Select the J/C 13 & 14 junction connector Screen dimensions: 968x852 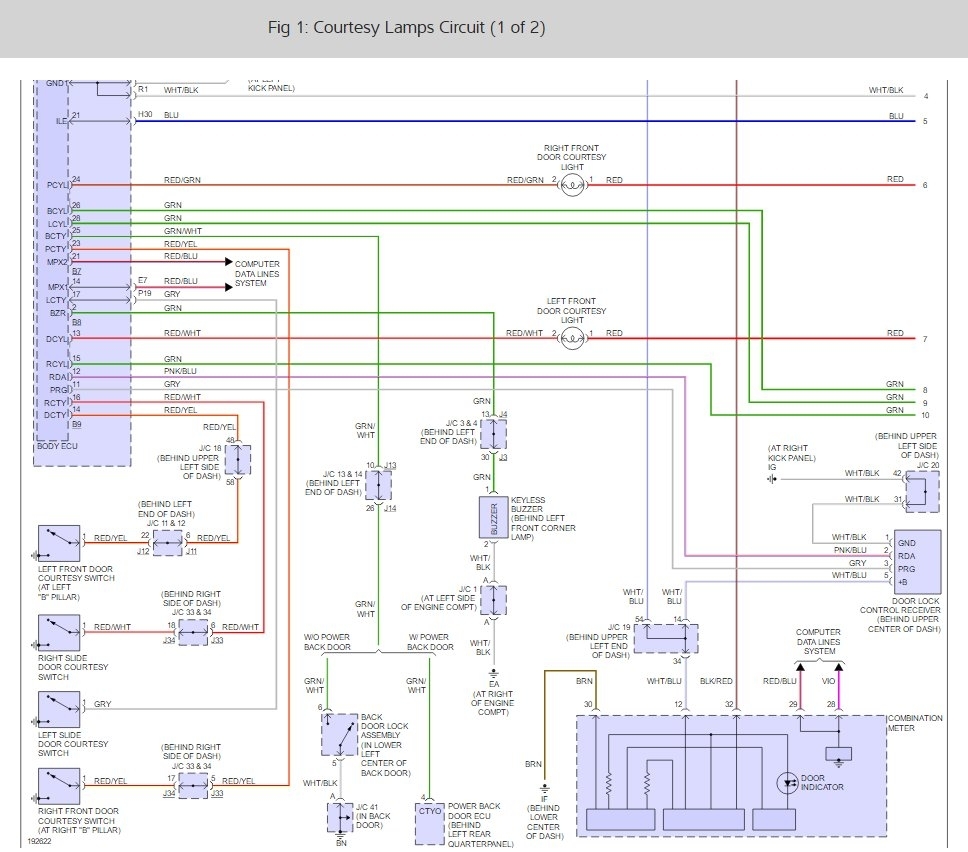coord(379,486)
